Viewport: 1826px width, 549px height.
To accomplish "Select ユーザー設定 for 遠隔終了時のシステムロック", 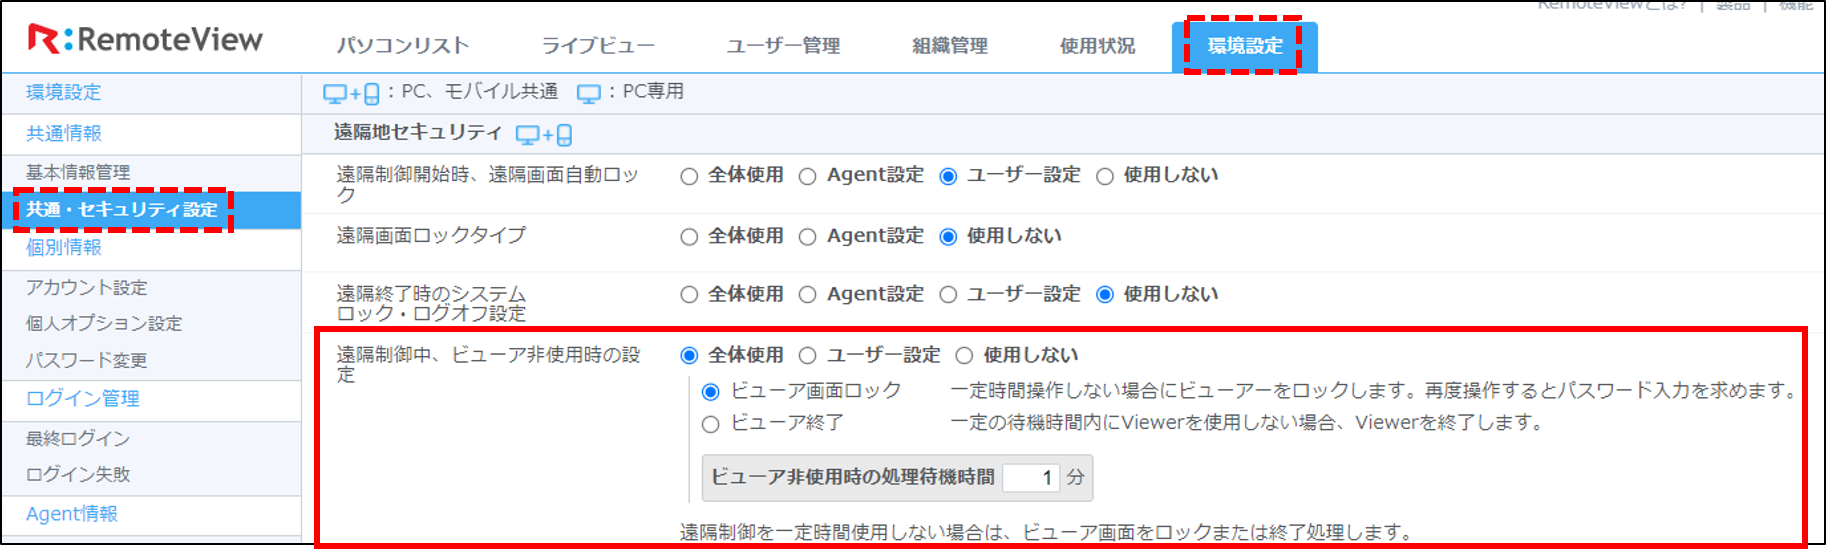I will [948, 295].
